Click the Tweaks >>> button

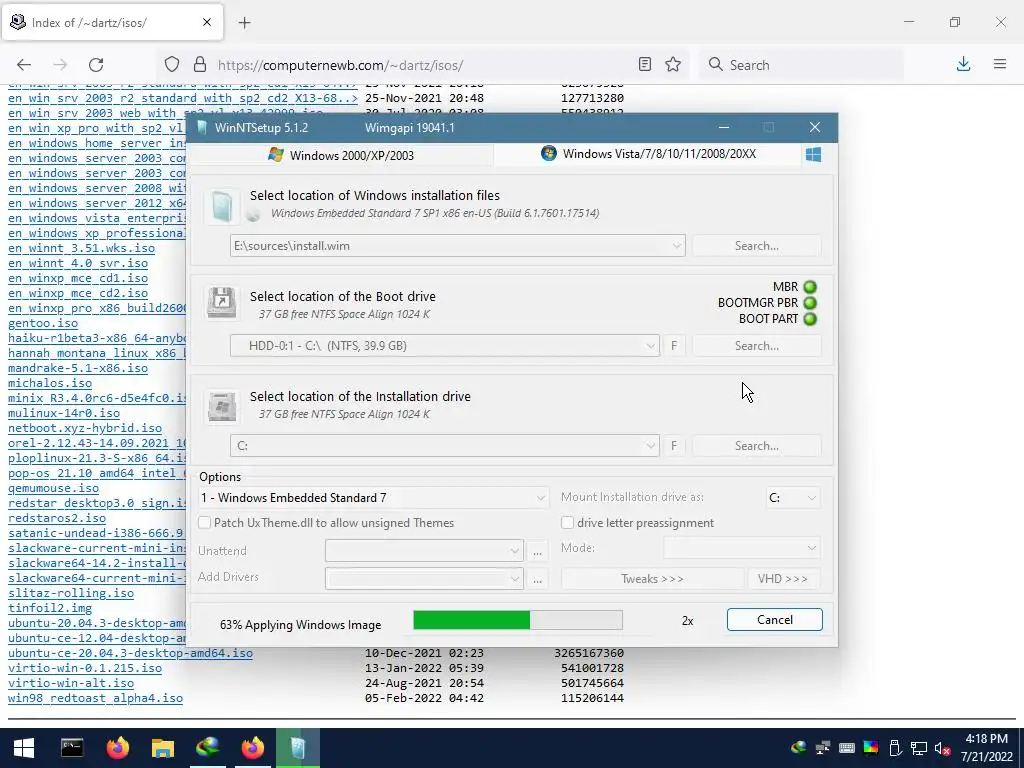tap(652, 579)
